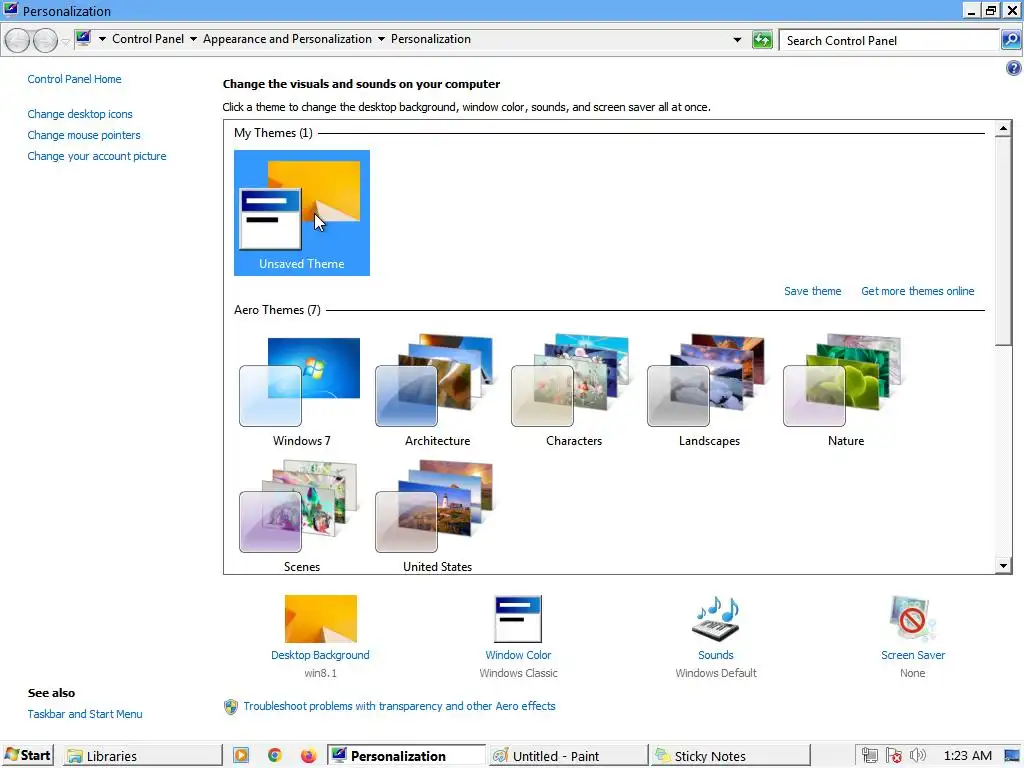The width and height of the screenshot is (1024, 768).
Task: Click the Control Panel icon in address bar
Action: point(83,39)
